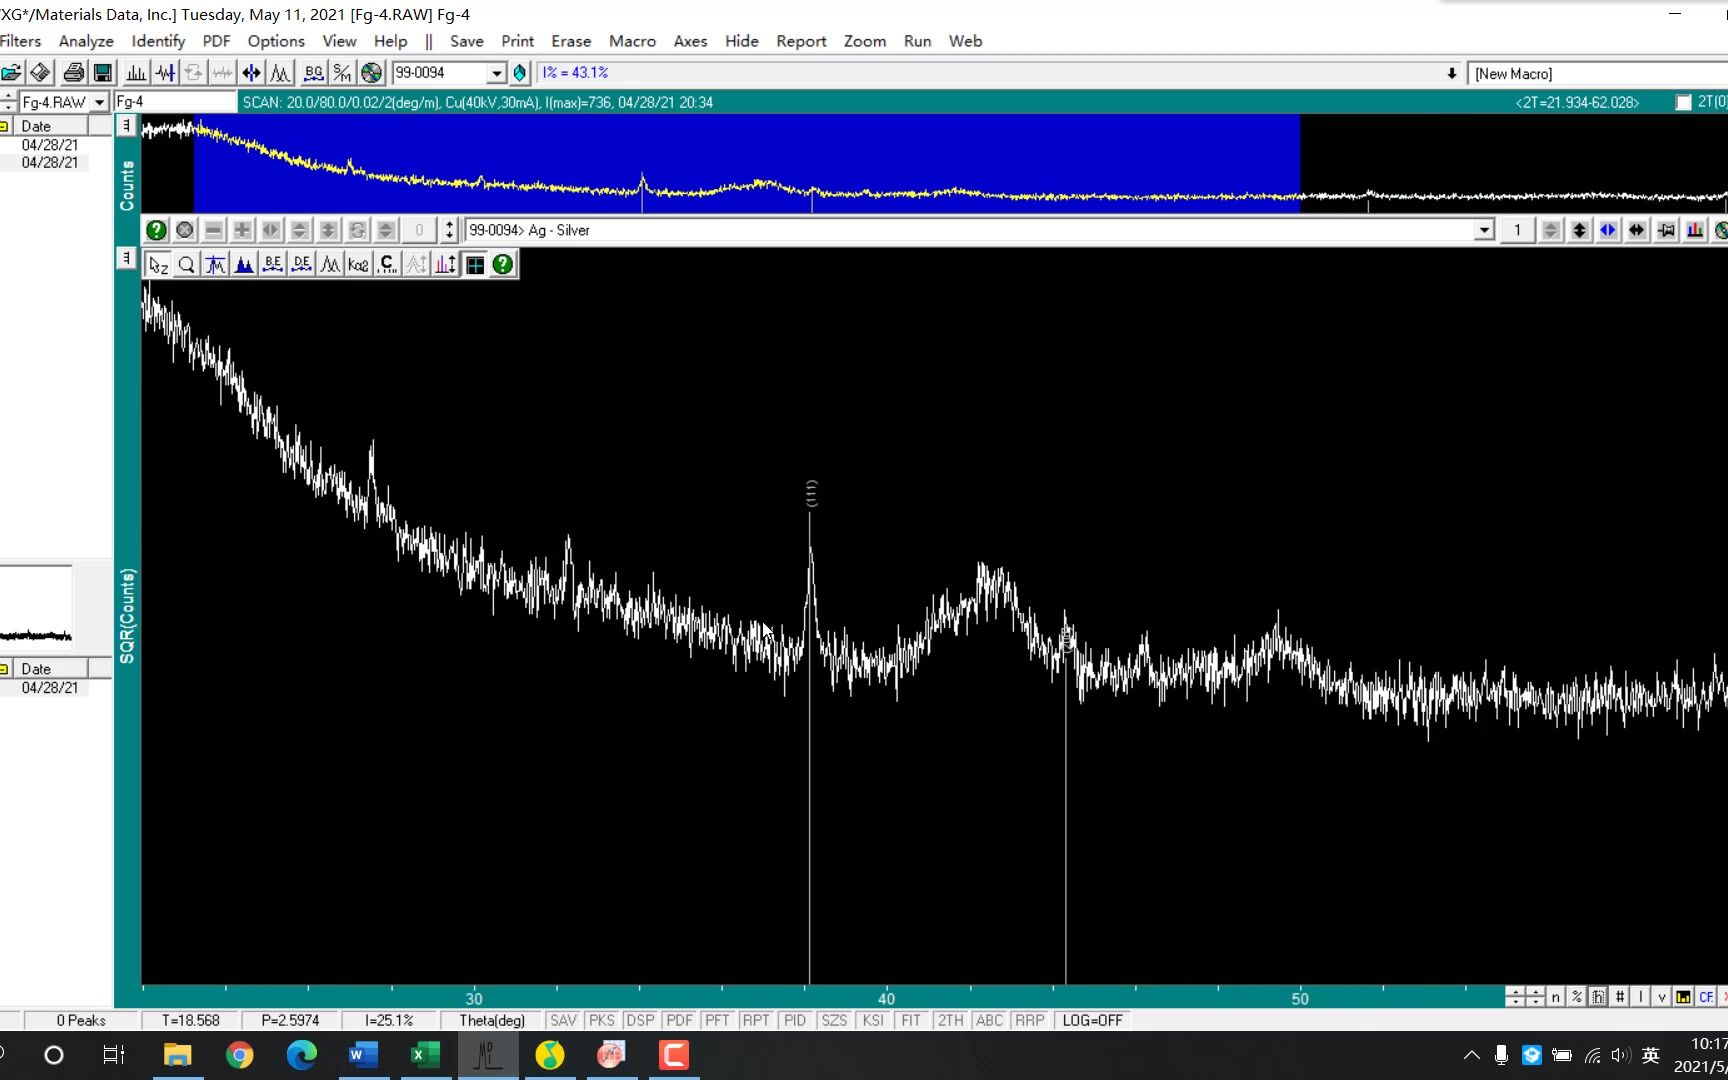Open Google Chrome from the taskbar

pyautogui.click(x=240, y=1055)
